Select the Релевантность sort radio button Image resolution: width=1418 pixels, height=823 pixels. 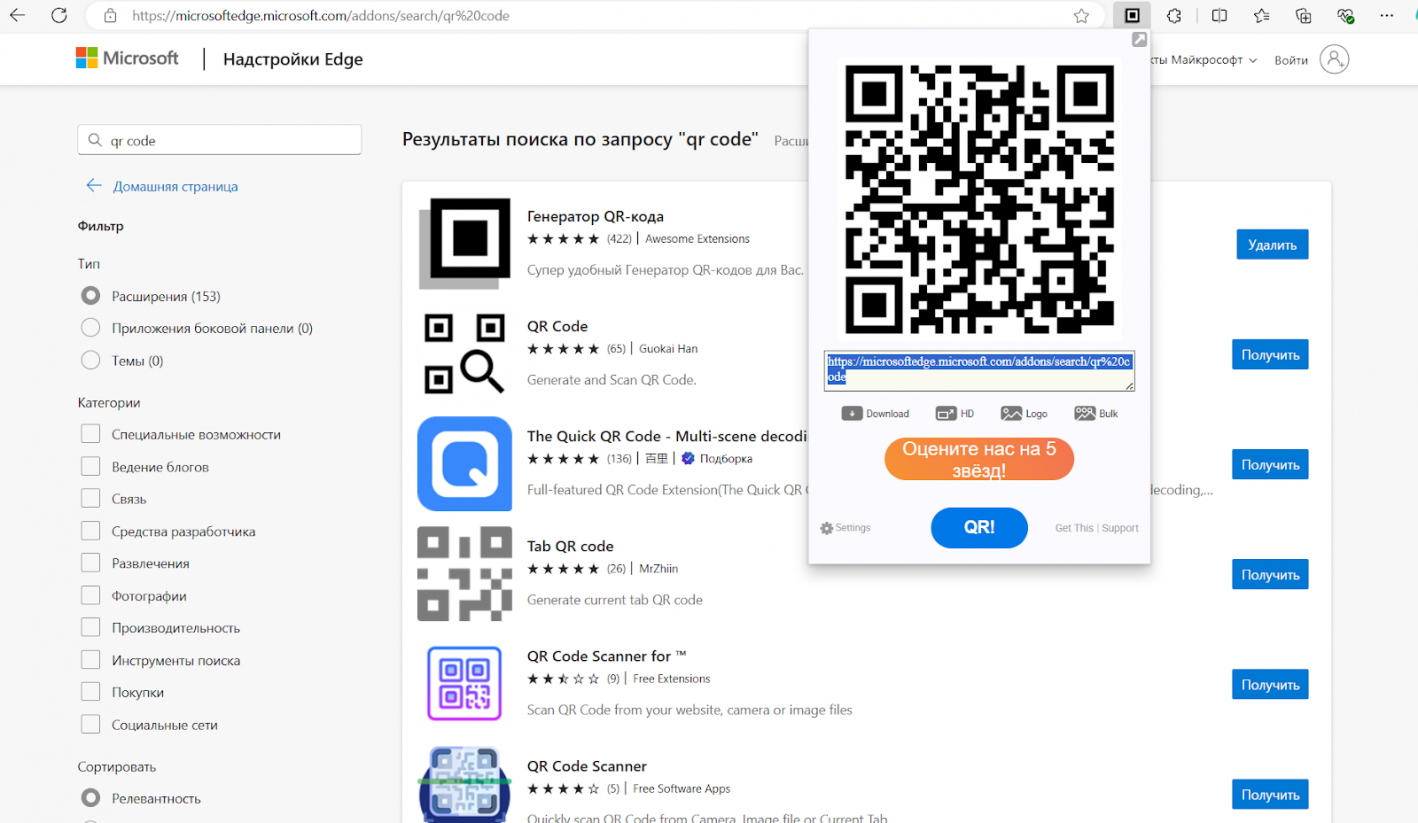coord(91,798)
